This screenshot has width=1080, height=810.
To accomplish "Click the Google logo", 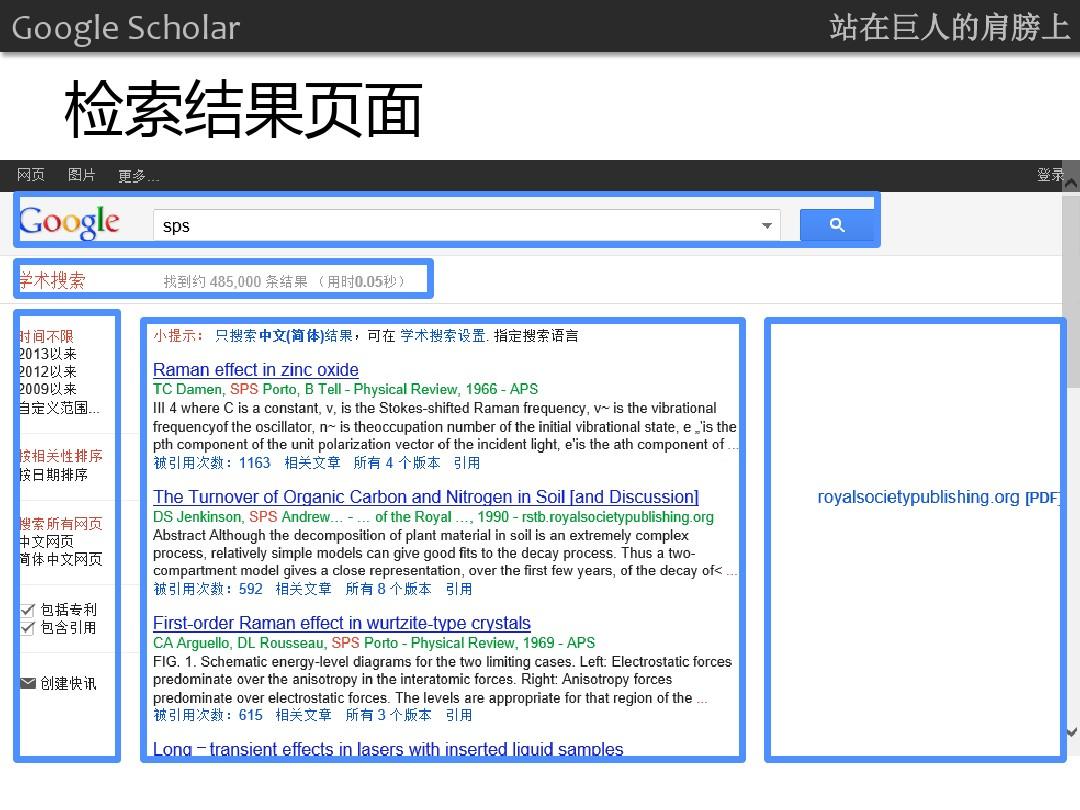I will pos(69,222).
